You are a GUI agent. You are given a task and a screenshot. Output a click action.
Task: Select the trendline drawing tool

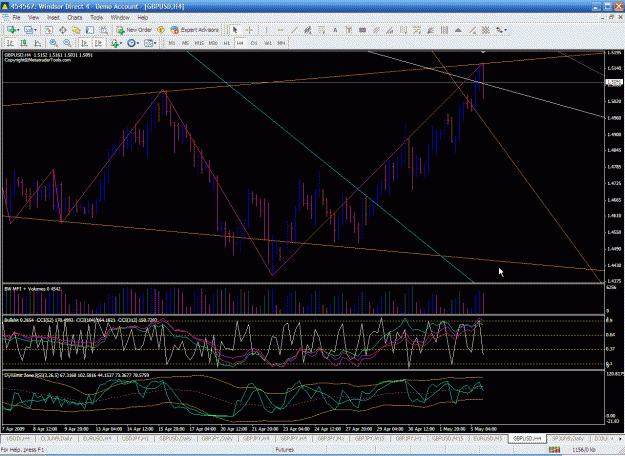[294, 30]
